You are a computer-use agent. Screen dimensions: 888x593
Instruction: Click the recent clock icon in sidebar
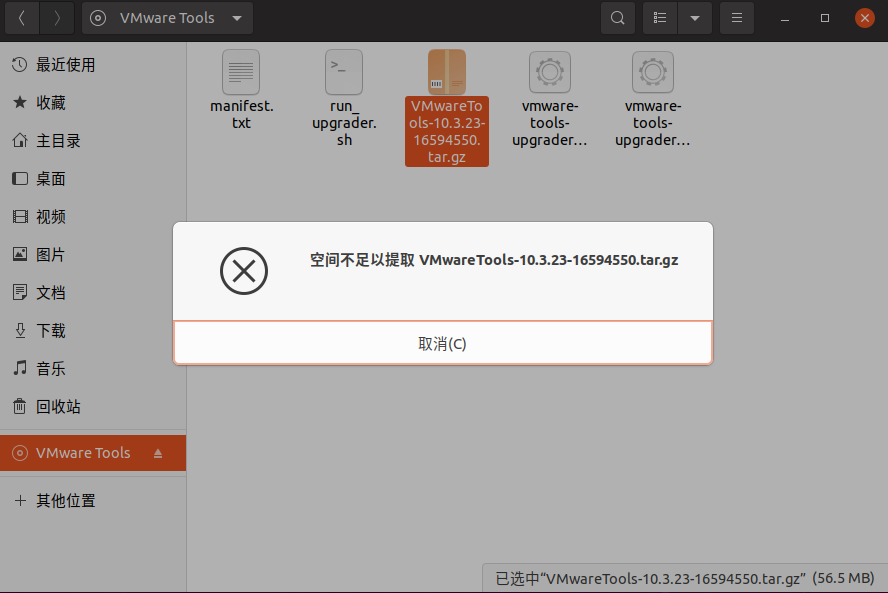(x=20, y=65)
